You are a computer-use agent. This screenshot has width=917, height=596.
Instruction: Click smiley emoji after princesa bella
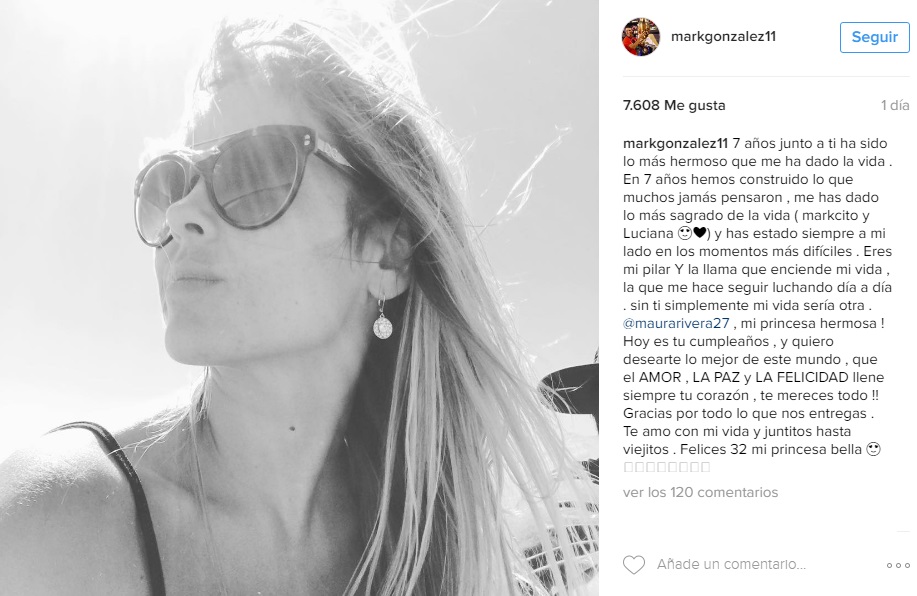(873, 449)
